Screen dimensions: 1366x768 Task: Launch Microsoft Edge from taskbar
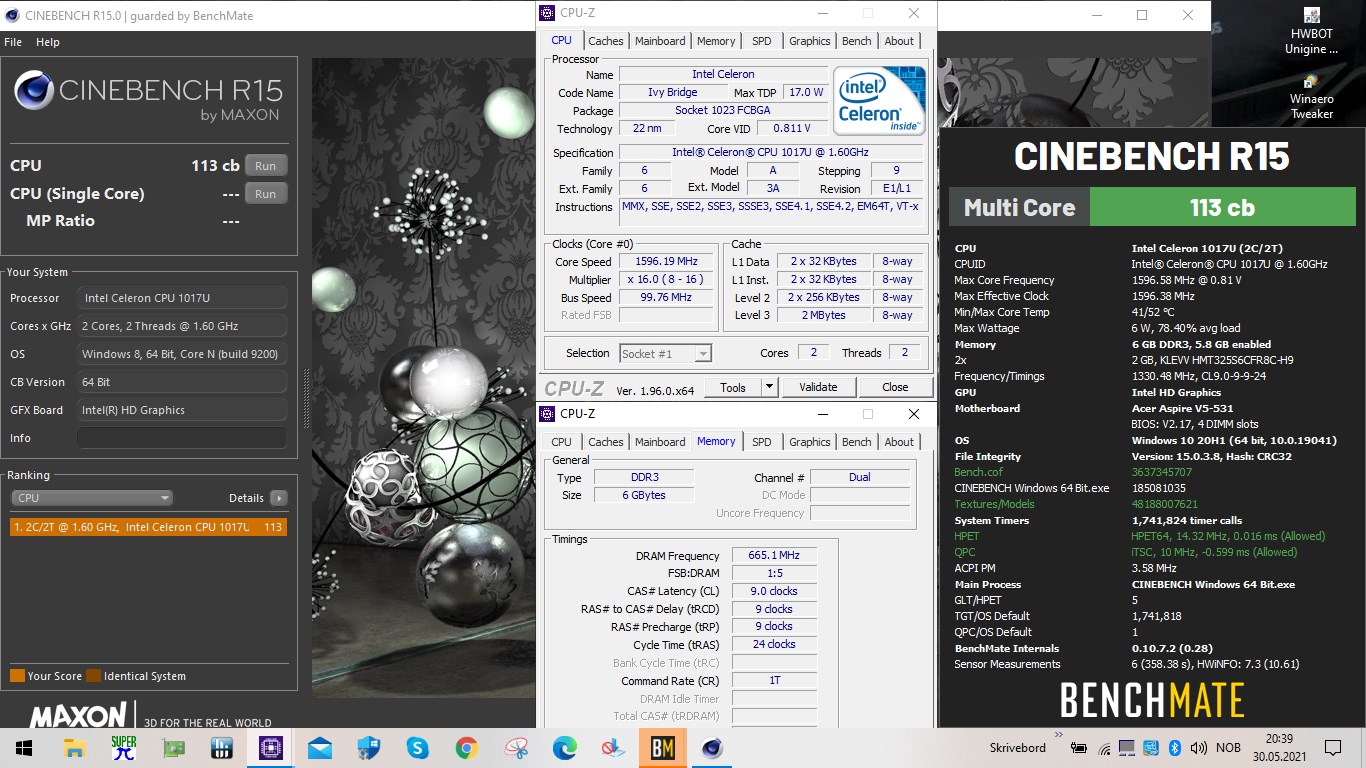tap(565, 747)
